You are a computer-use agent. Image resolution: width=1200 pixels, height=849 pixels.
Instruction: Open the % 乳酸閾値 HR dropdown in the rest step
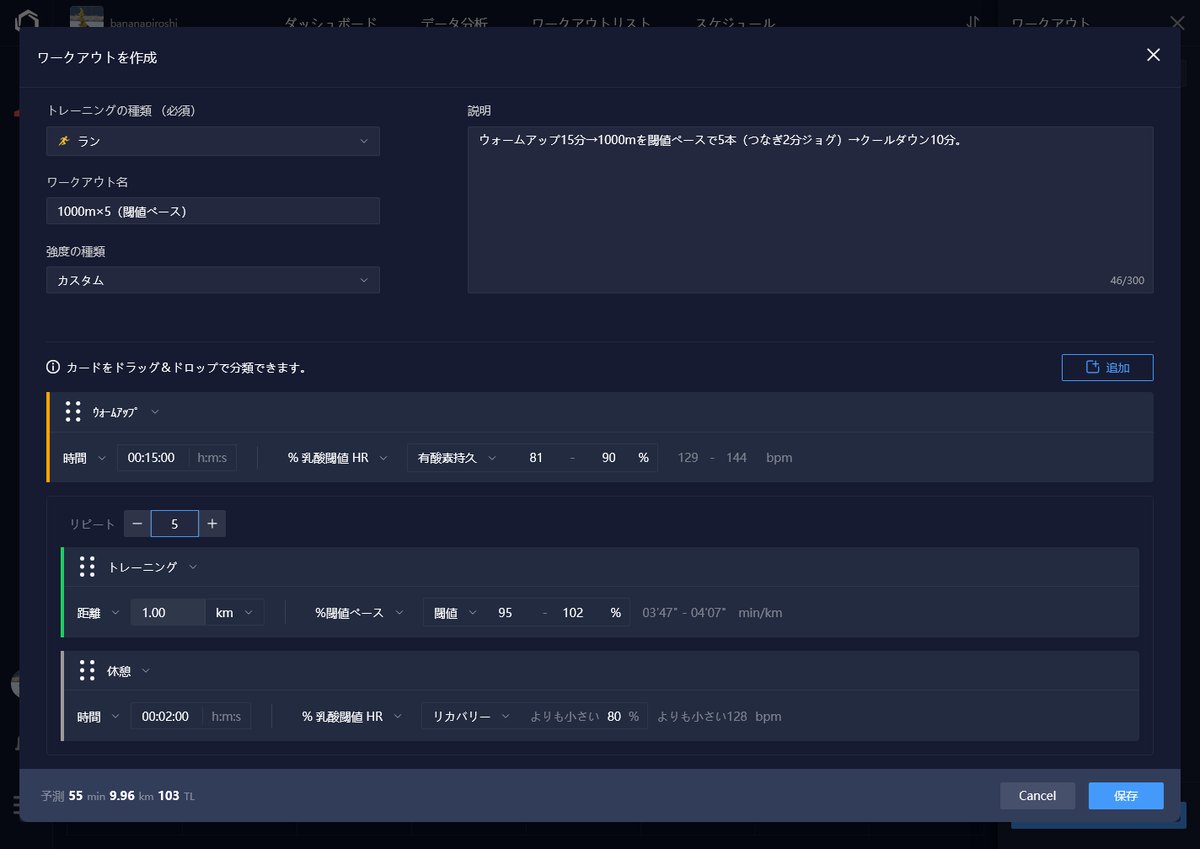(351, 716)
